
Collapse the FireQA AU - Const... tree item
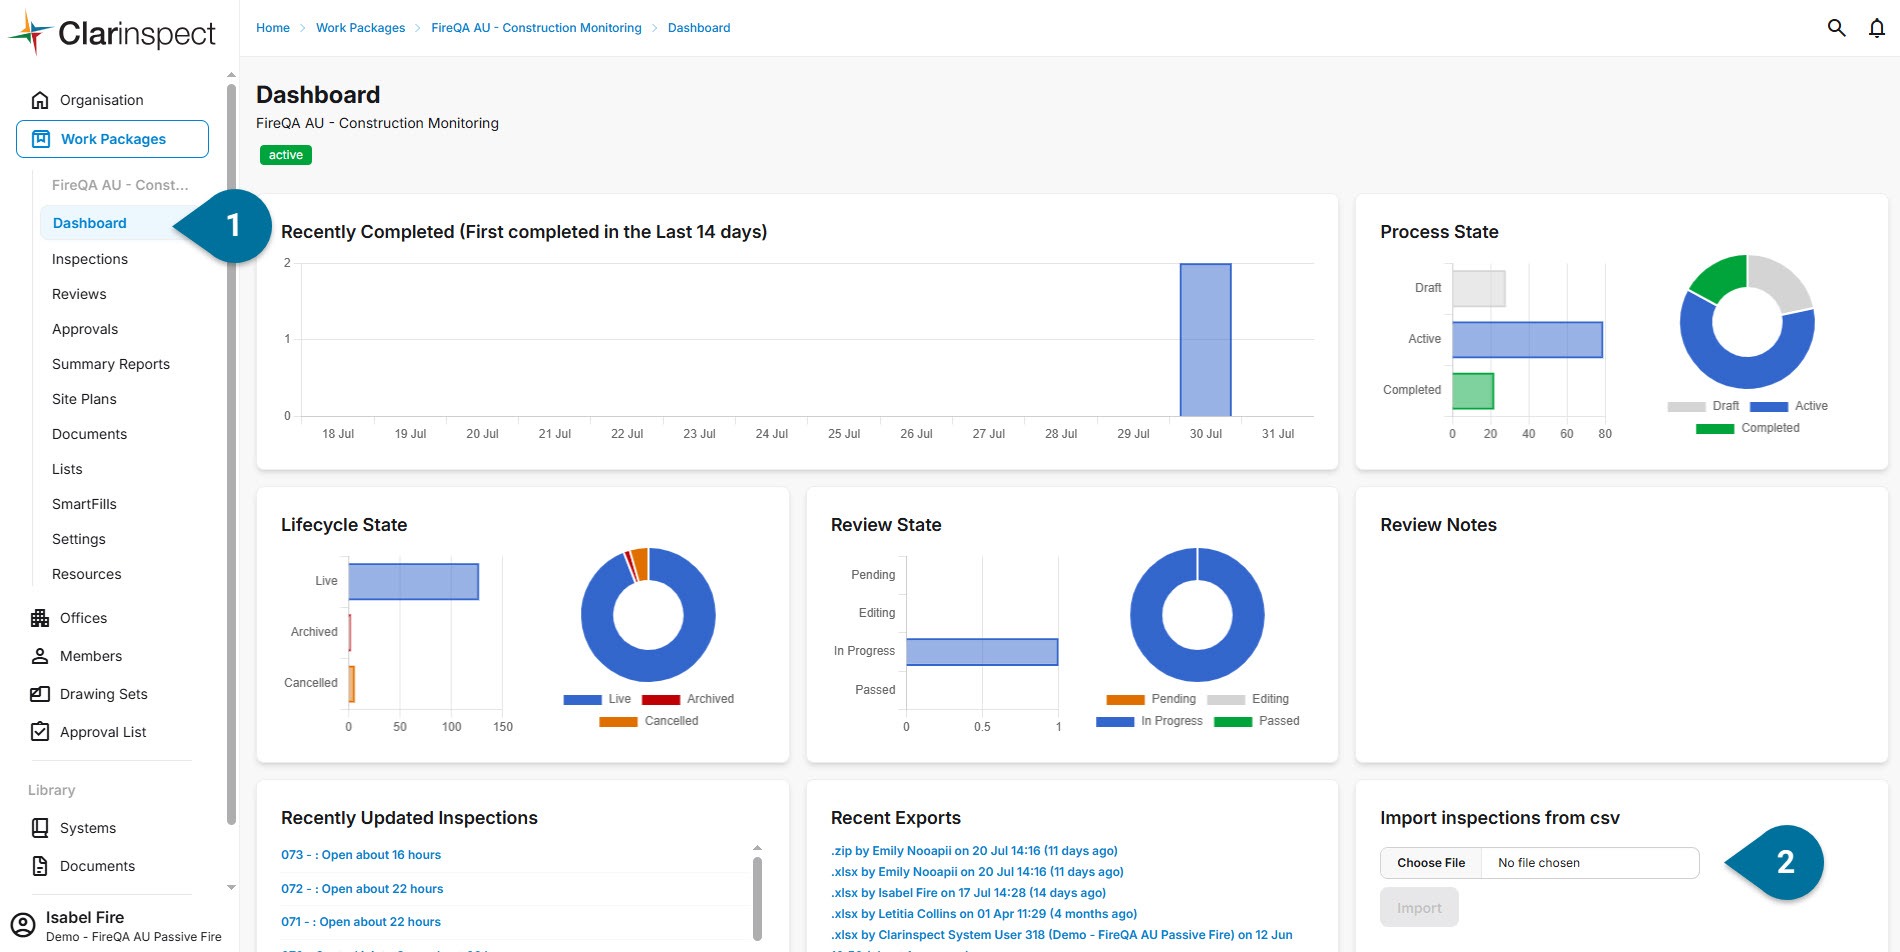[120, 185]
